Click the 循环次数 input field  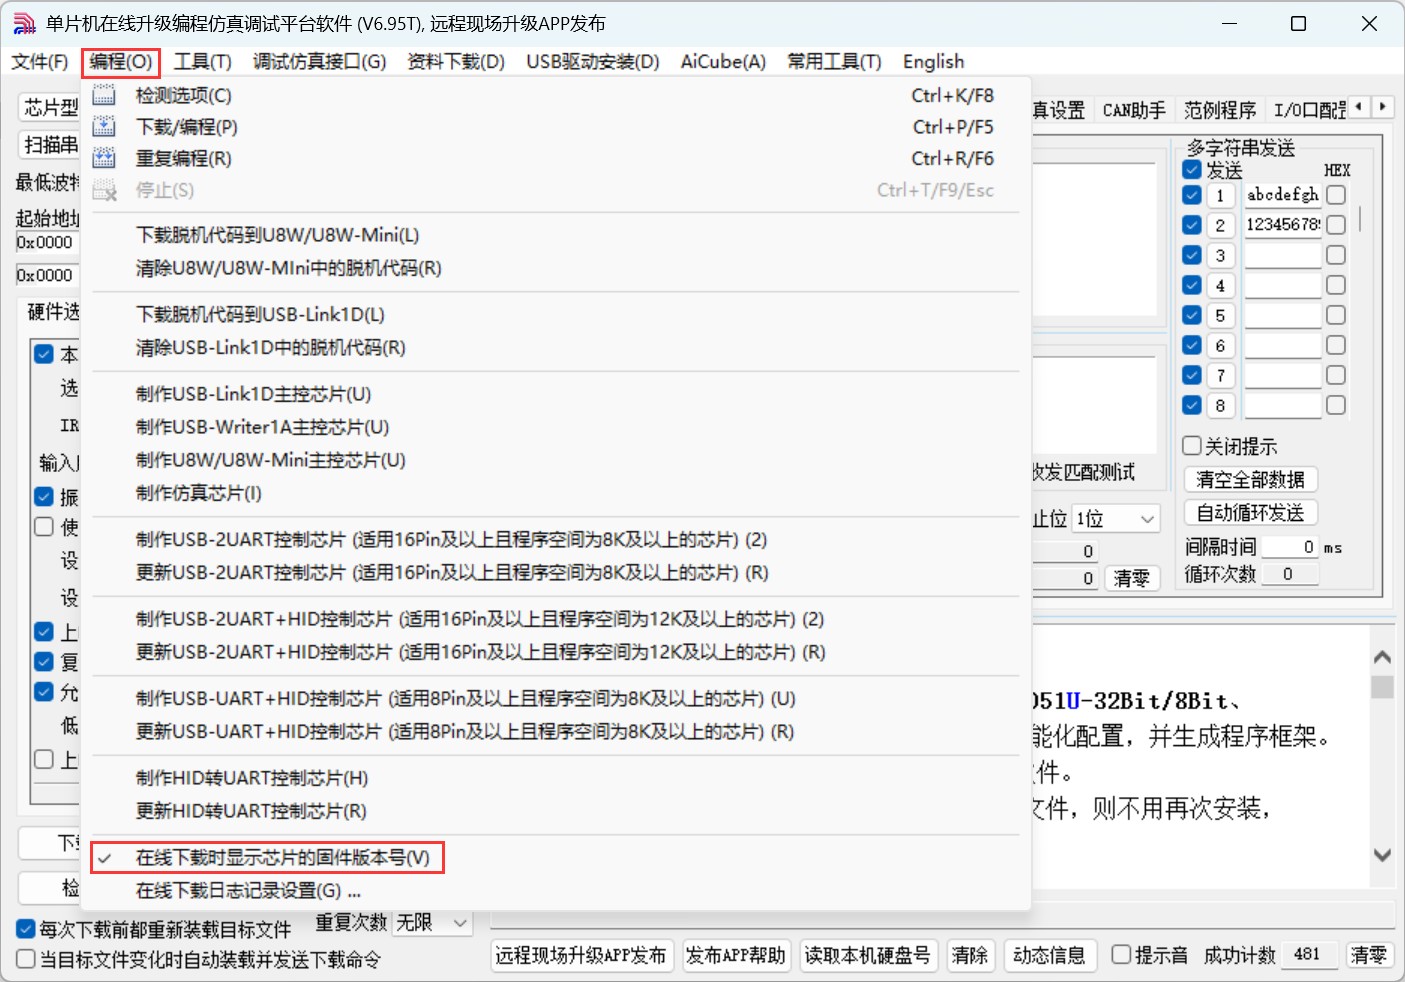1290,574
